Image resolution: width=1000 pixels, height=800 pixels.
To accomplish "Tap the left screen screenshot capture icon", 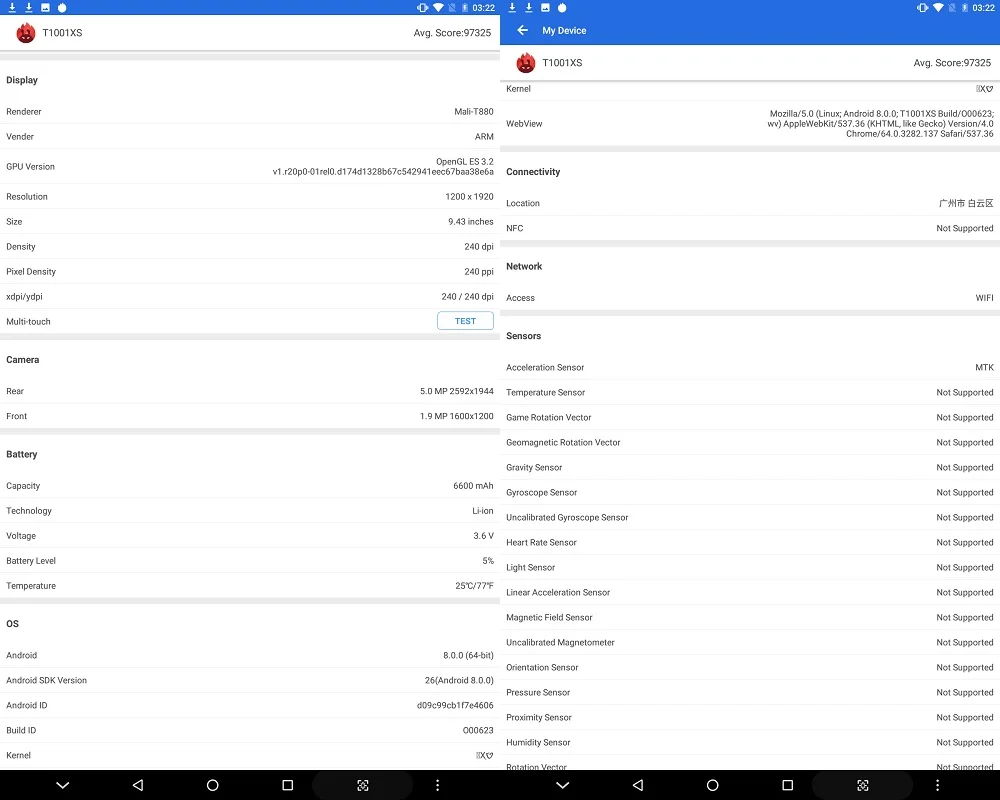I will pos(363,785).
